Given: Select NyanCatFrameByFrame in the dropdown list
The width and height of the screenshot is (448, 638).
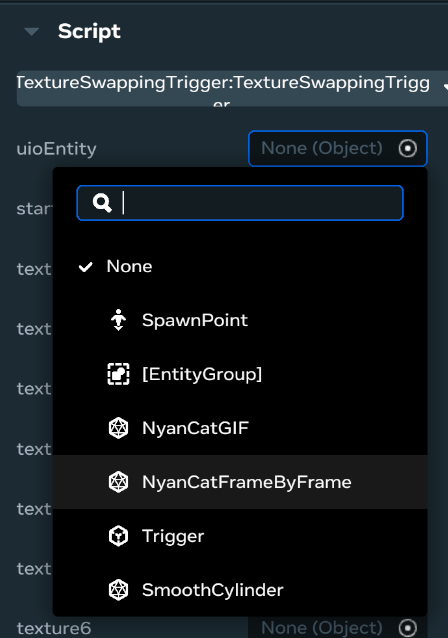Looking at the screenshot, I should tap(240, 482).
